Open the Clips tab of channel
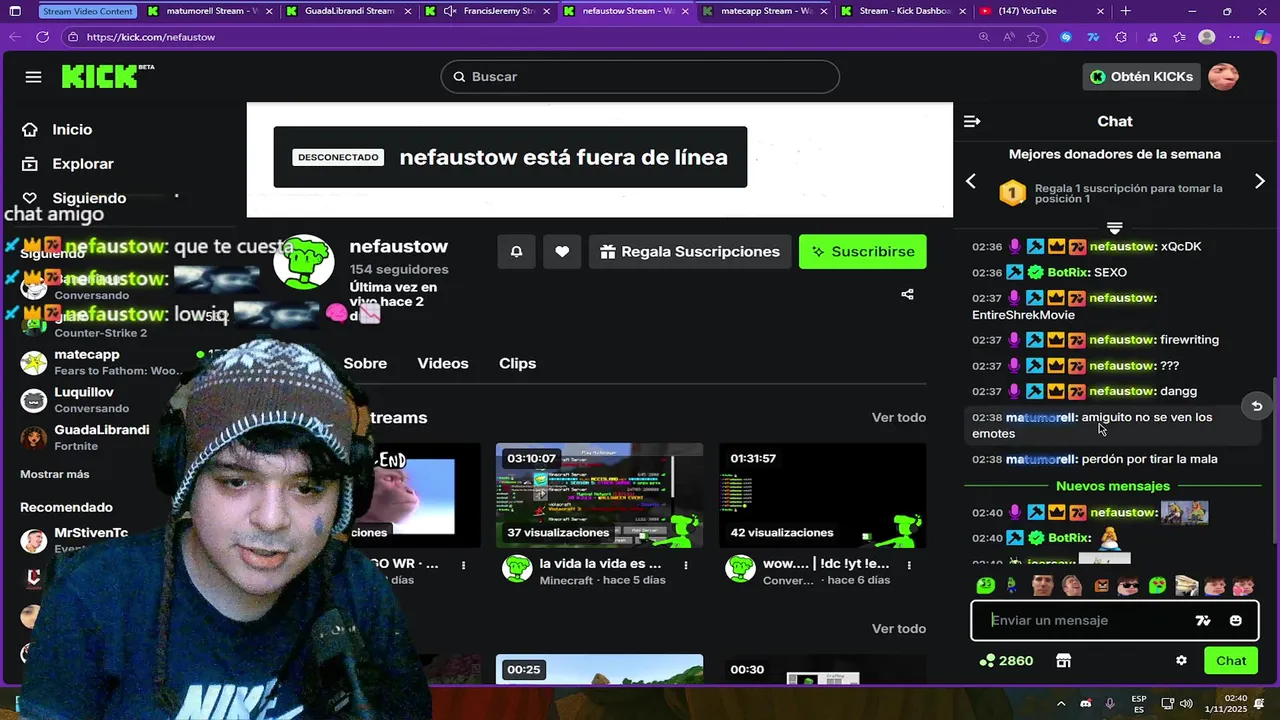Viewport: 1280px width, 720px height. (517, 364)
